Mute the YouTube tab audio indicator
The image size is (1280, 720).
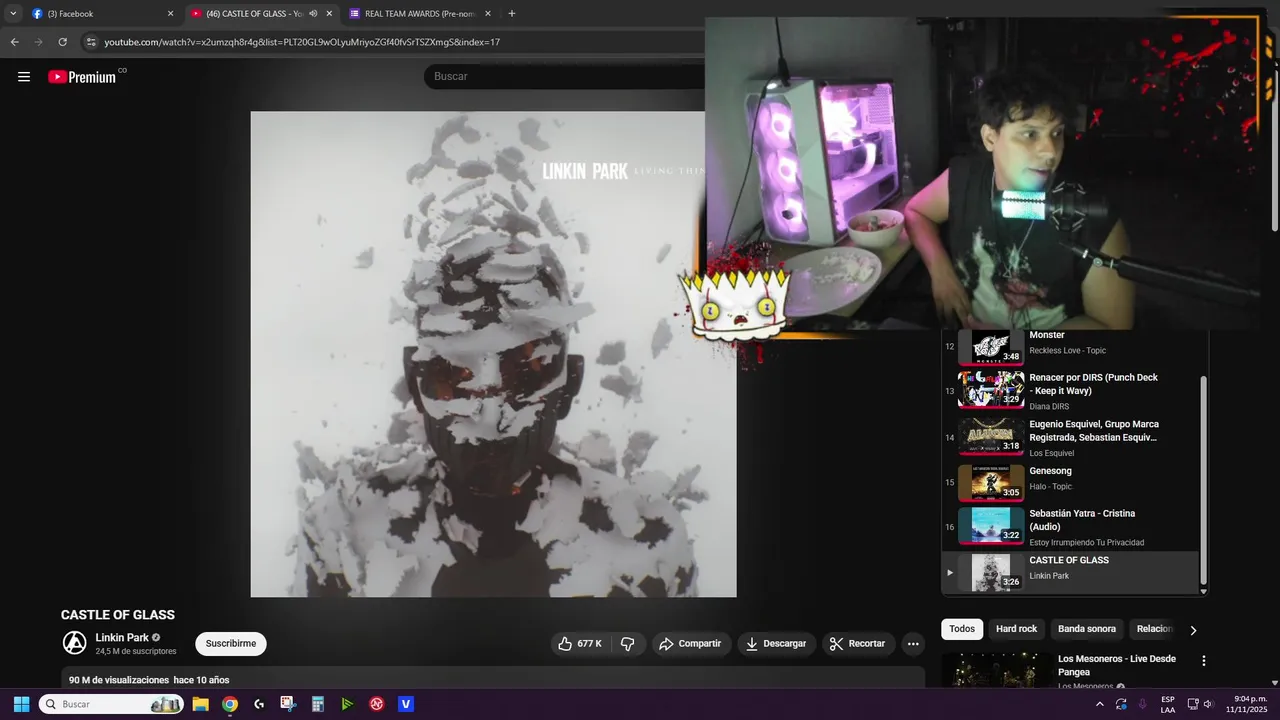(x=313, y=14)
